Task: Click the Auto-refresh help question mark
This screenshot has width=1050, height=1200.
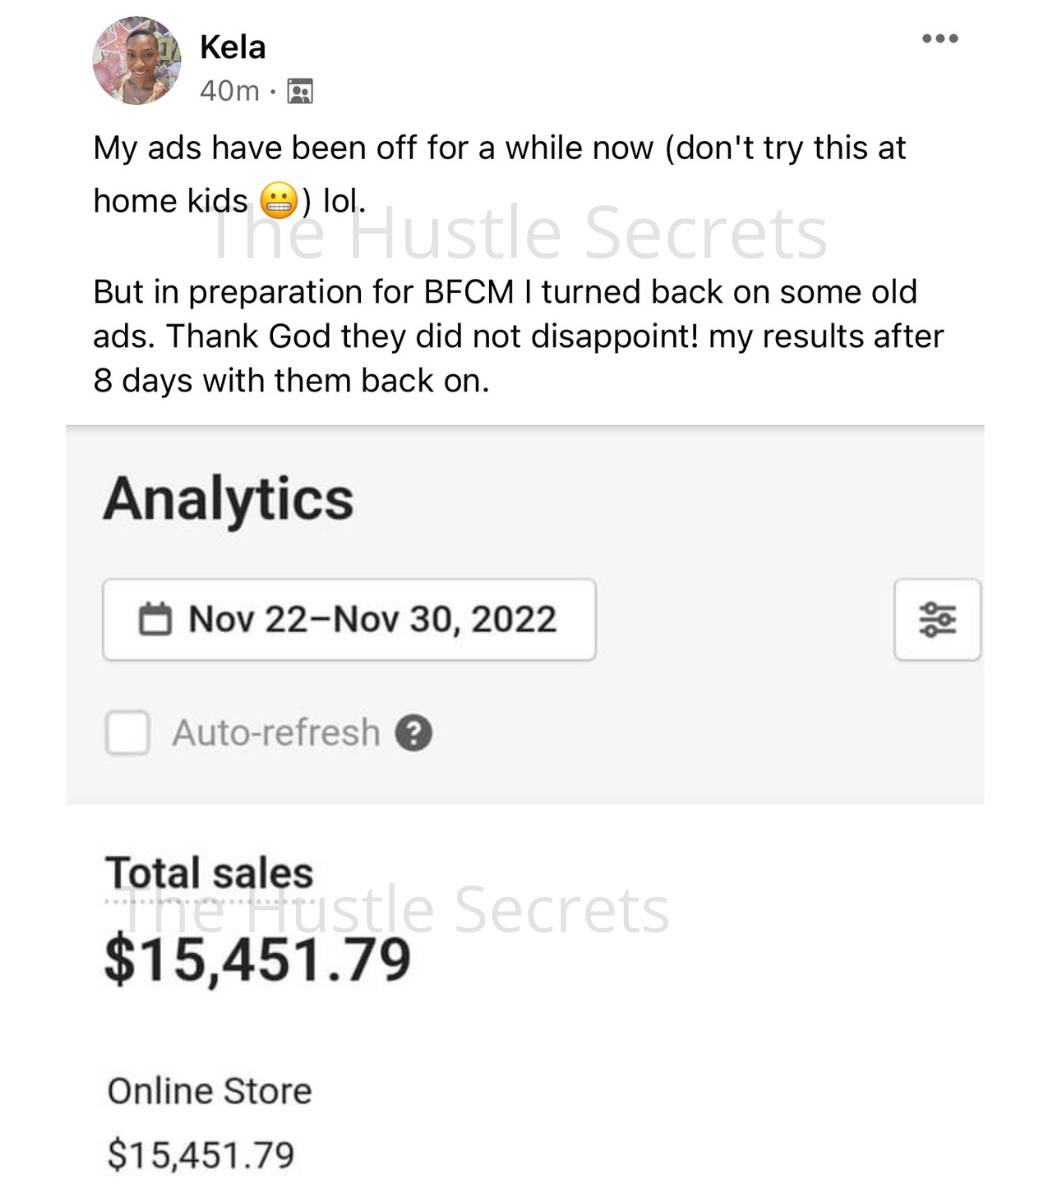Action: click(414, 733)
